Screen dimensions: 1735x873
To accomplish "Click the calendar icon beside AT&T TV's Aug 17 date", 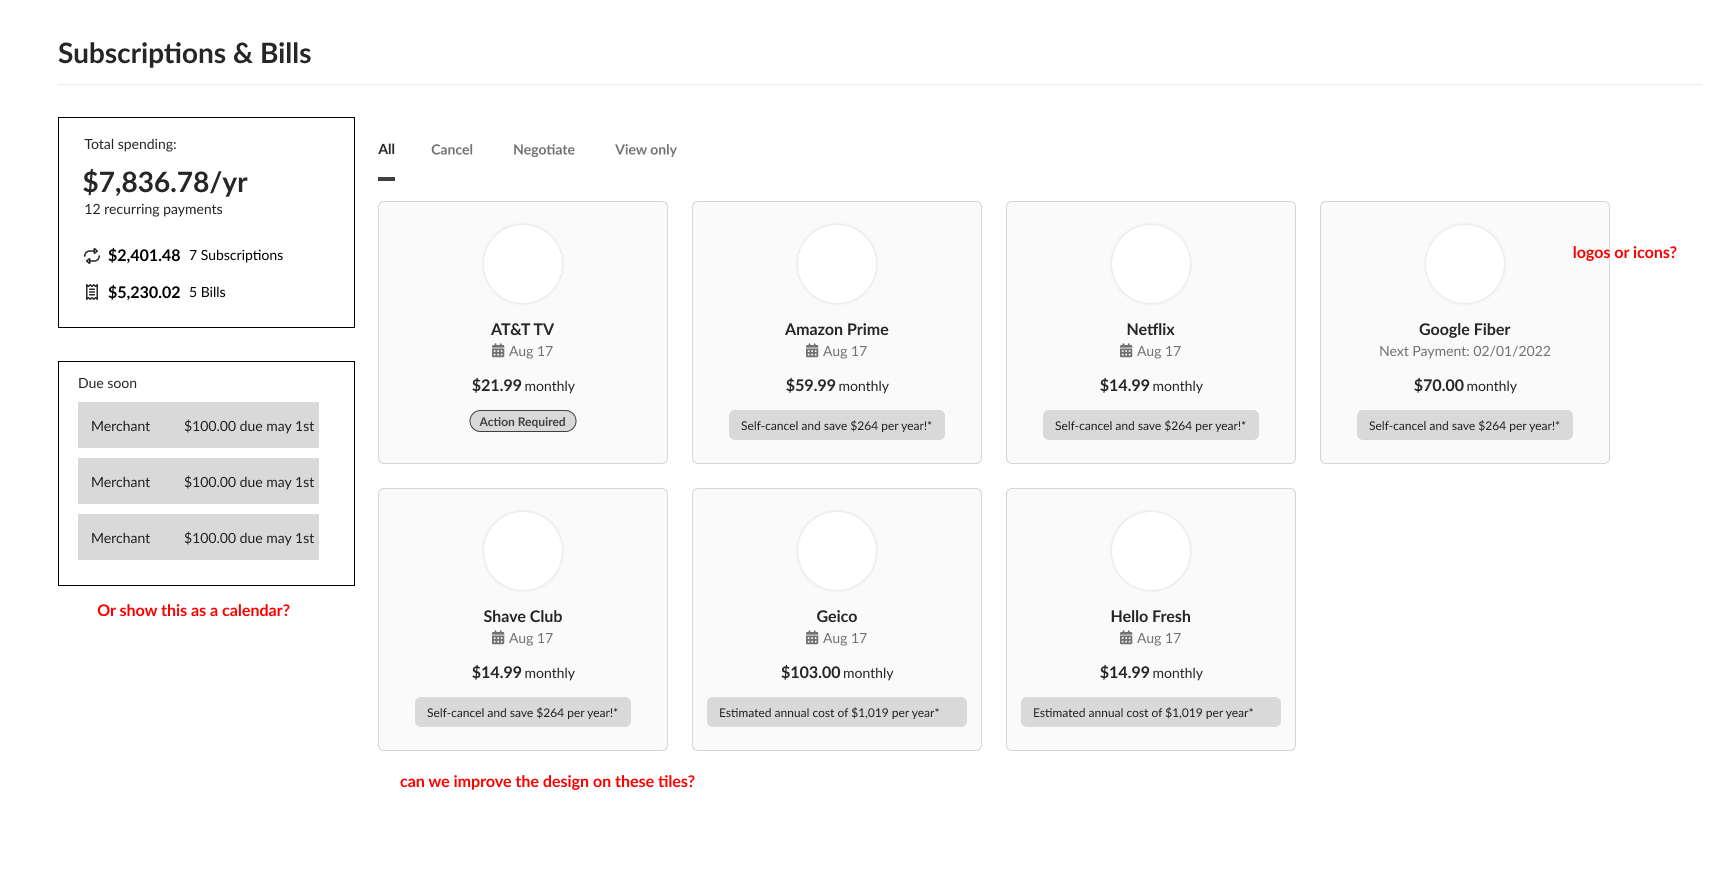I will 496,350.
